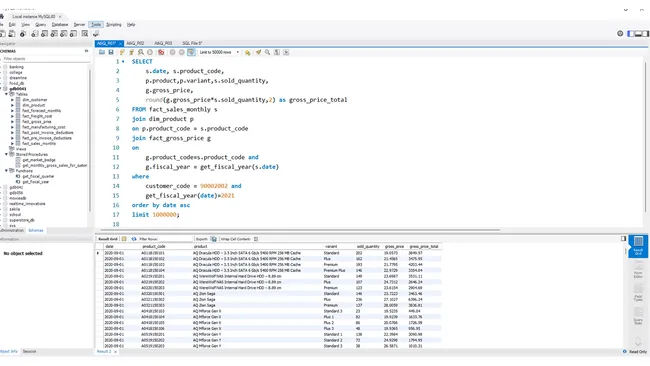Image resolution: width=650 pixels, height=366 pixels.
Task: Open the Query menu
Action: [41, 24]
